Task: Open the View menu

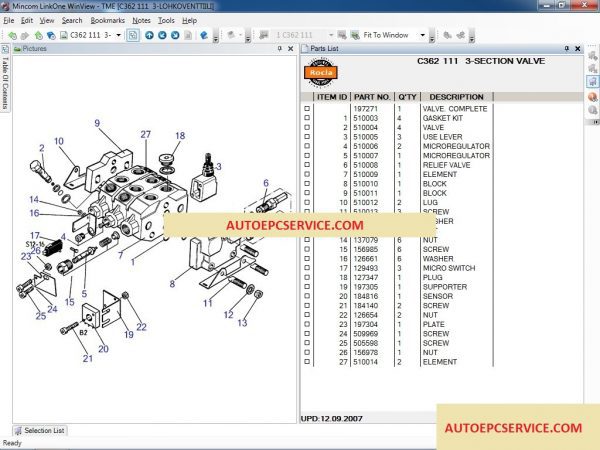Action: [47, 21]
